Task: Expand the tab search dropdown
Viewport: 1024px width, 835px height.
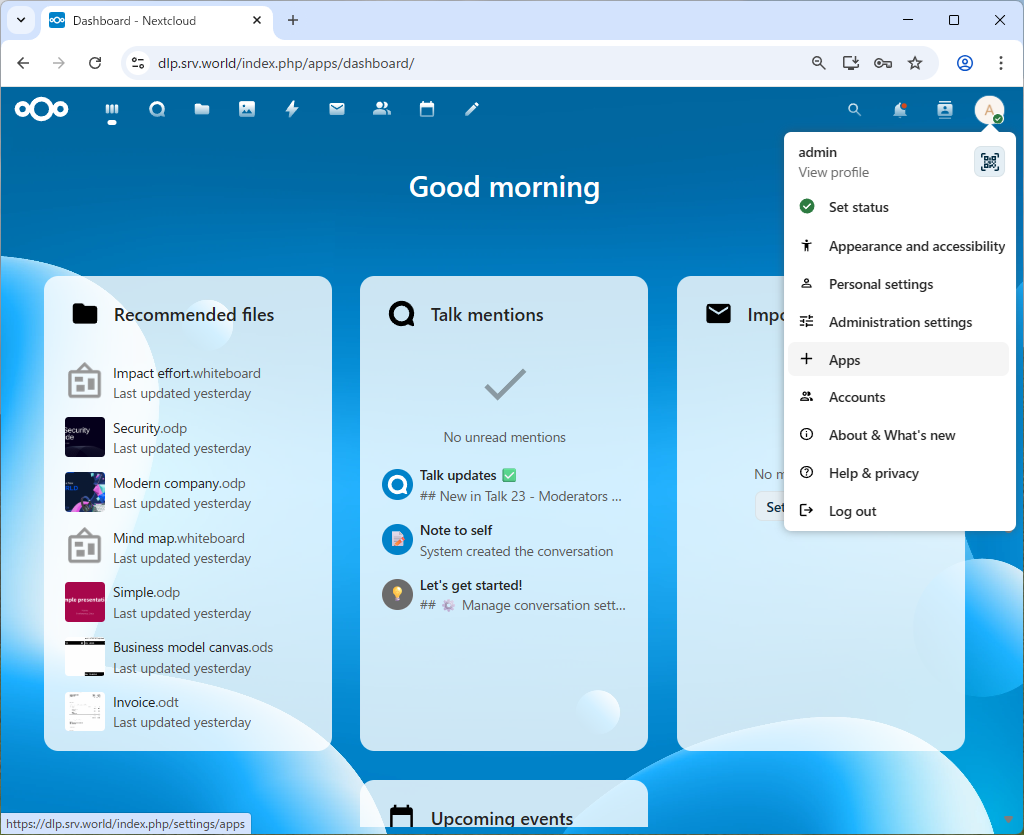Action: pyautogui.click(x=21, y=20)
